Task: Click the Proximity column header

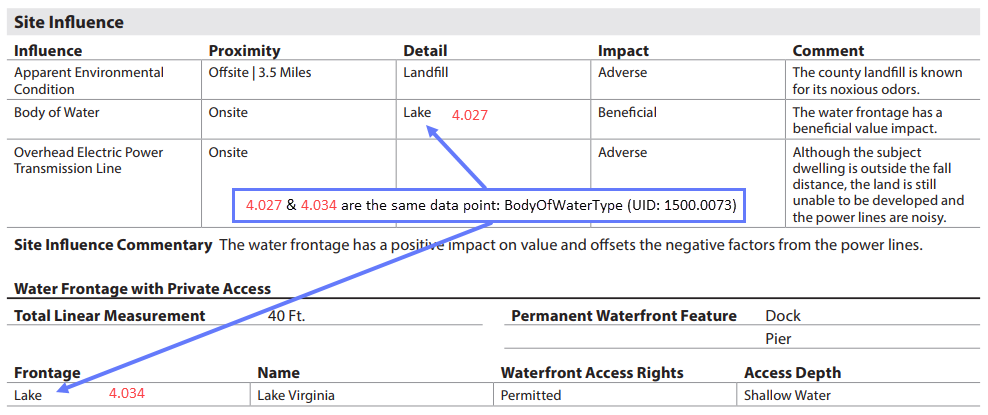Action: coord(244,51)
